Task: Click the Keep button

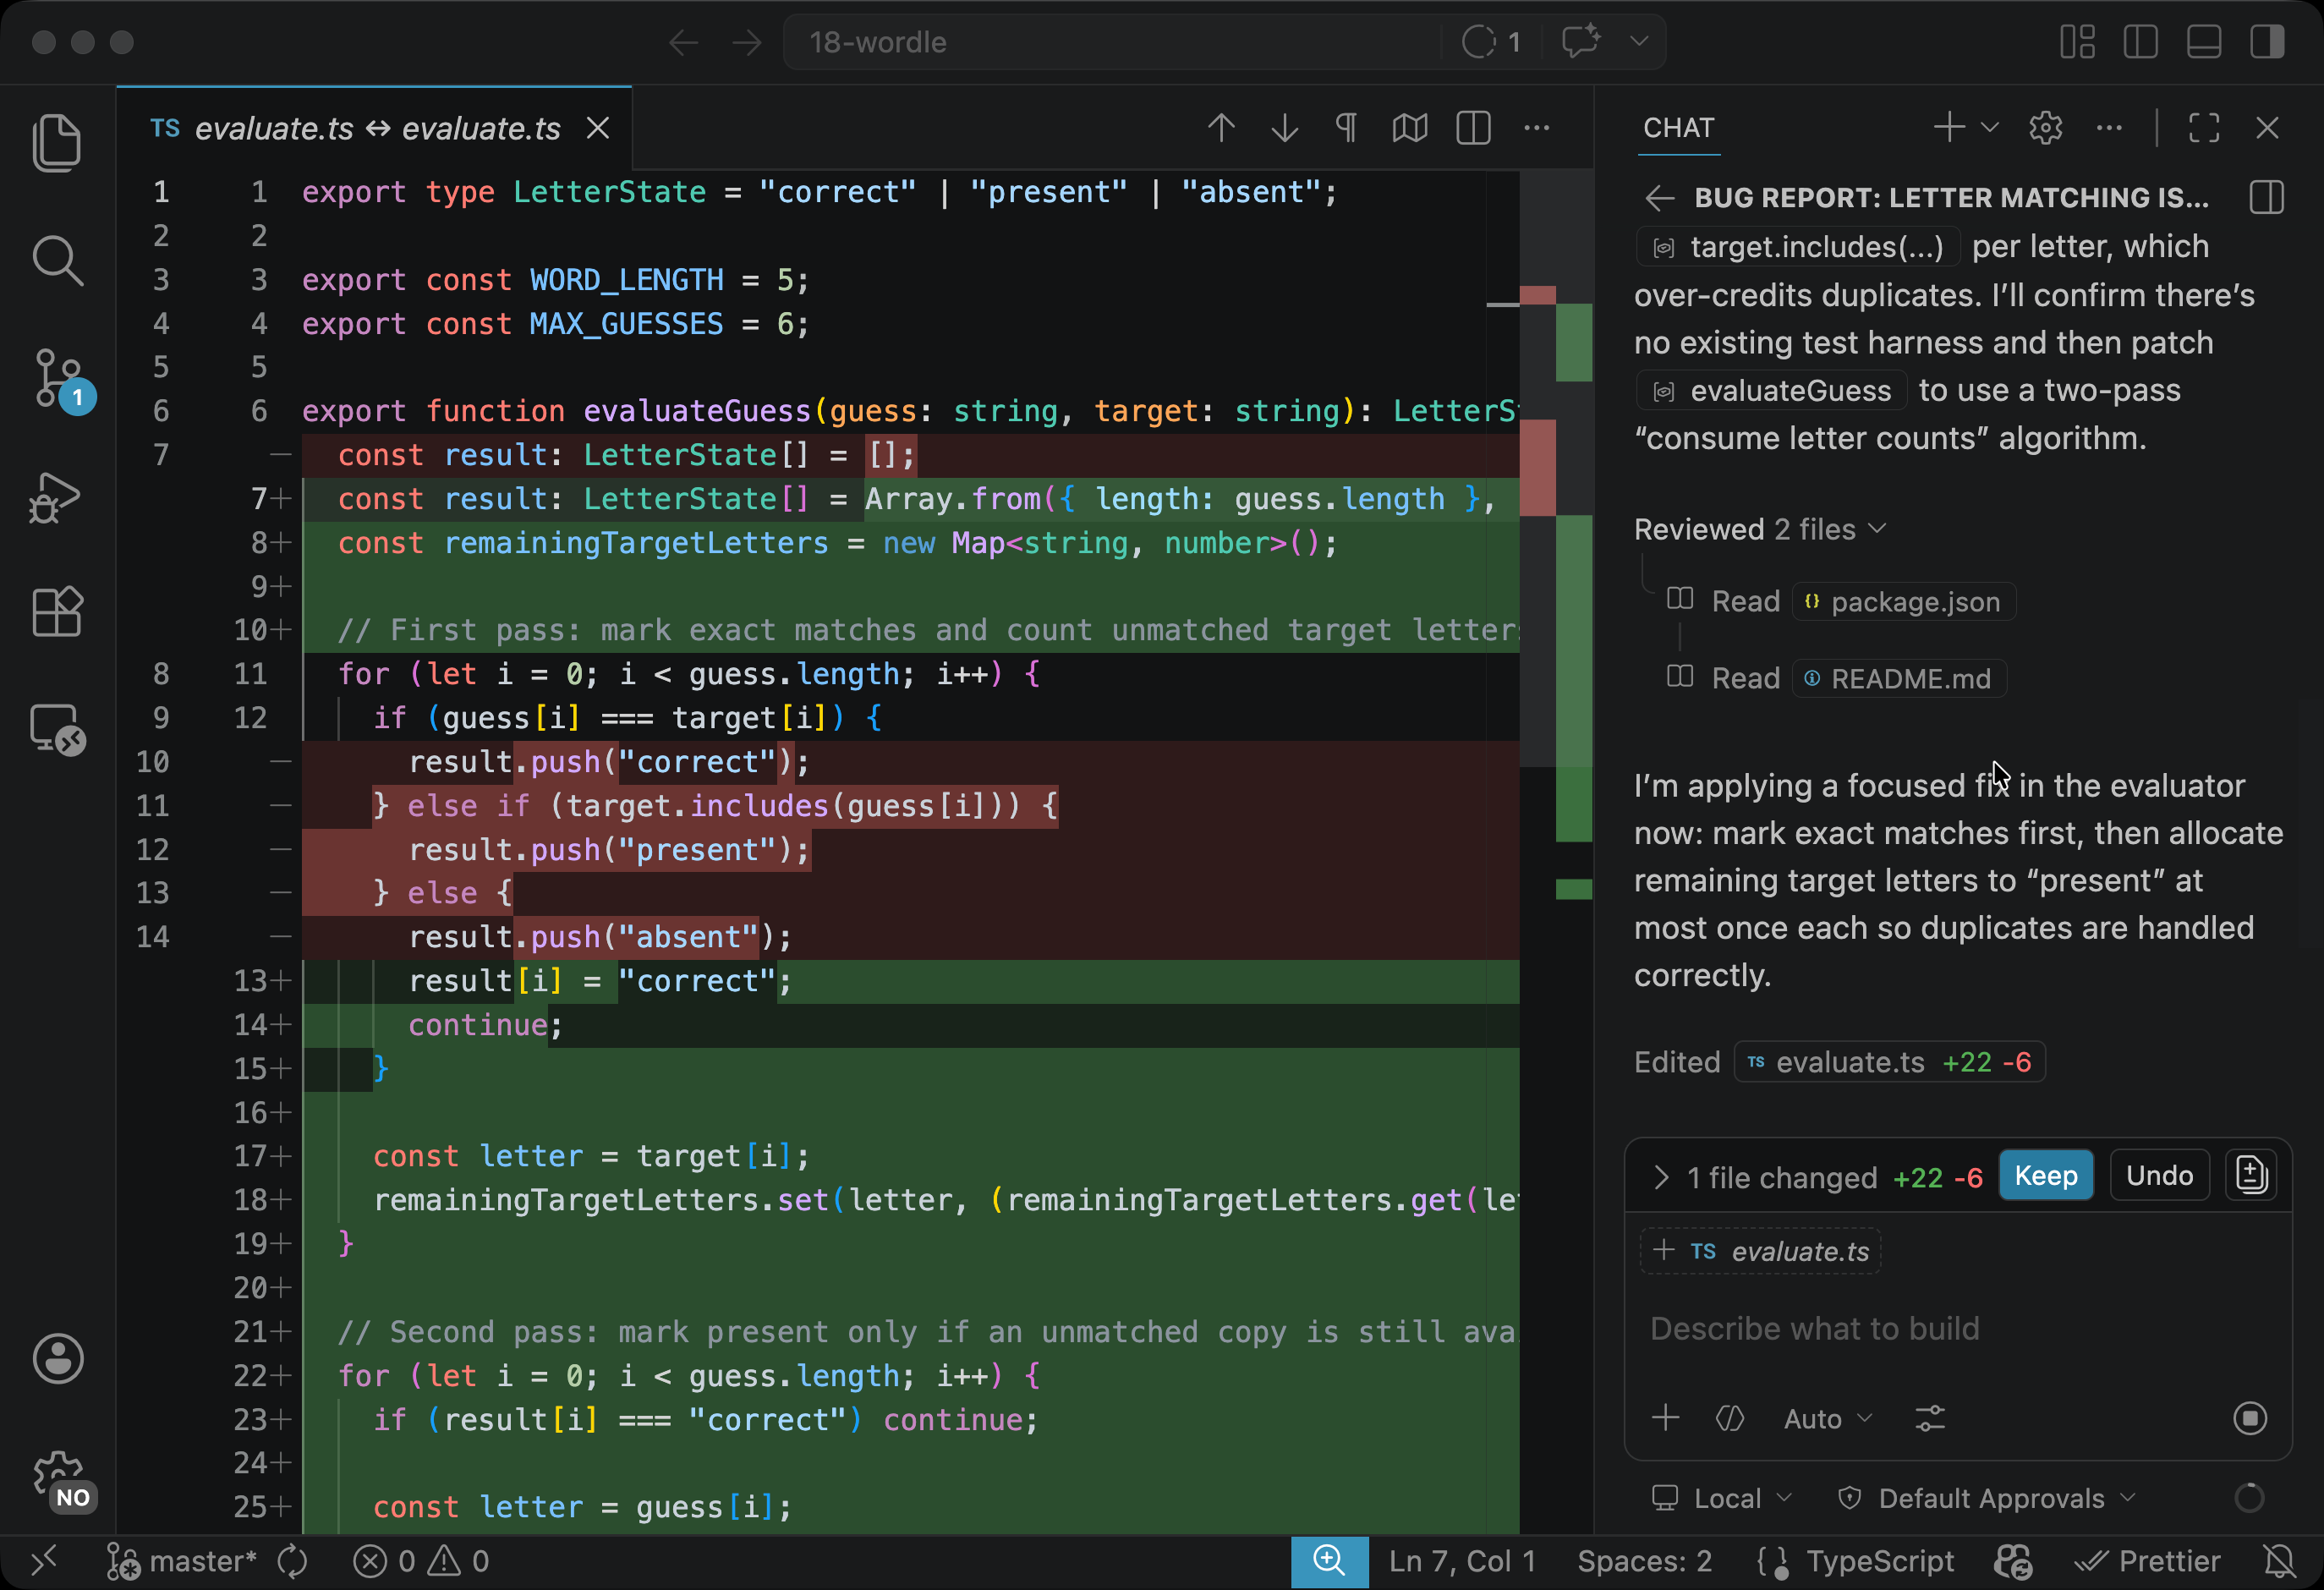Action: click(x=2045, y=1176)
